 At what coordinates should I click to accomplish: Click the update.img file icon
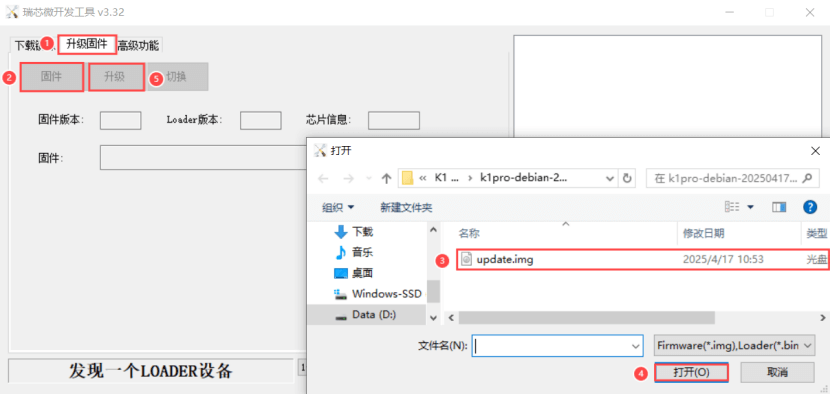tap(466, 259)
